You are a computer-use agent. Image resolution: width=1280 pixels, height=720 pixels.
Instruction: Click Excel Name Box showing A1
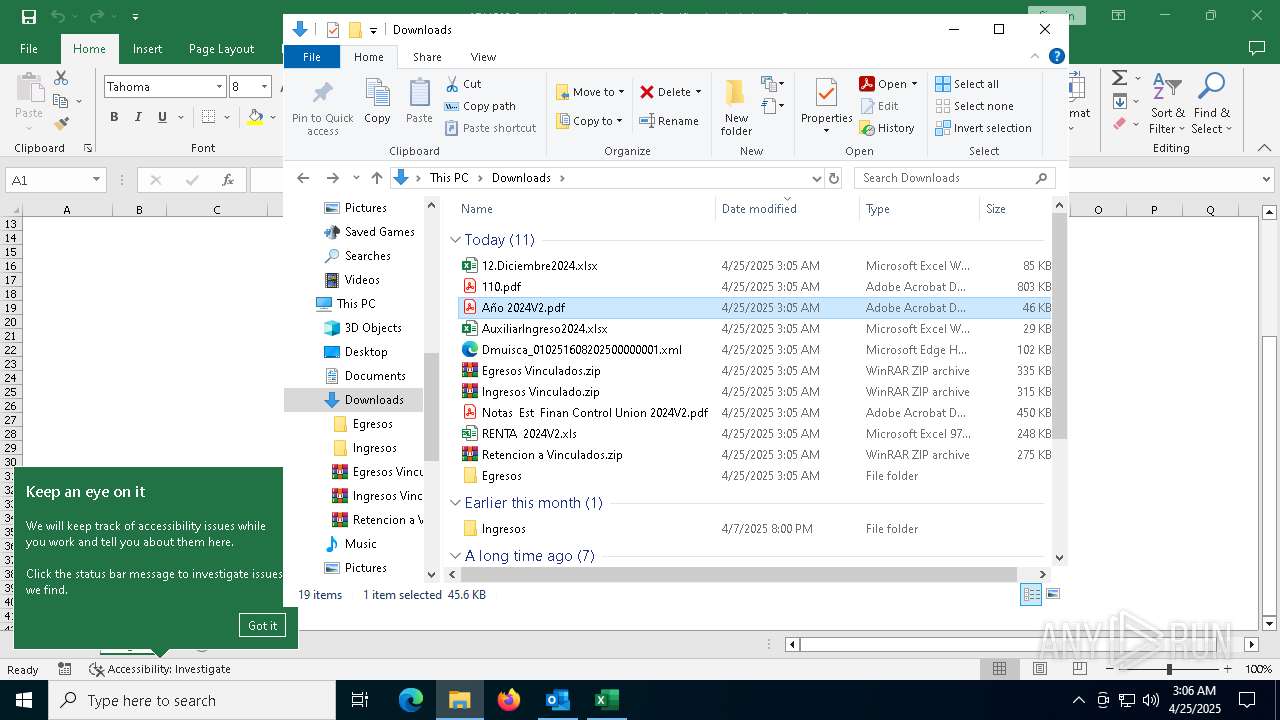pos(55,180)
